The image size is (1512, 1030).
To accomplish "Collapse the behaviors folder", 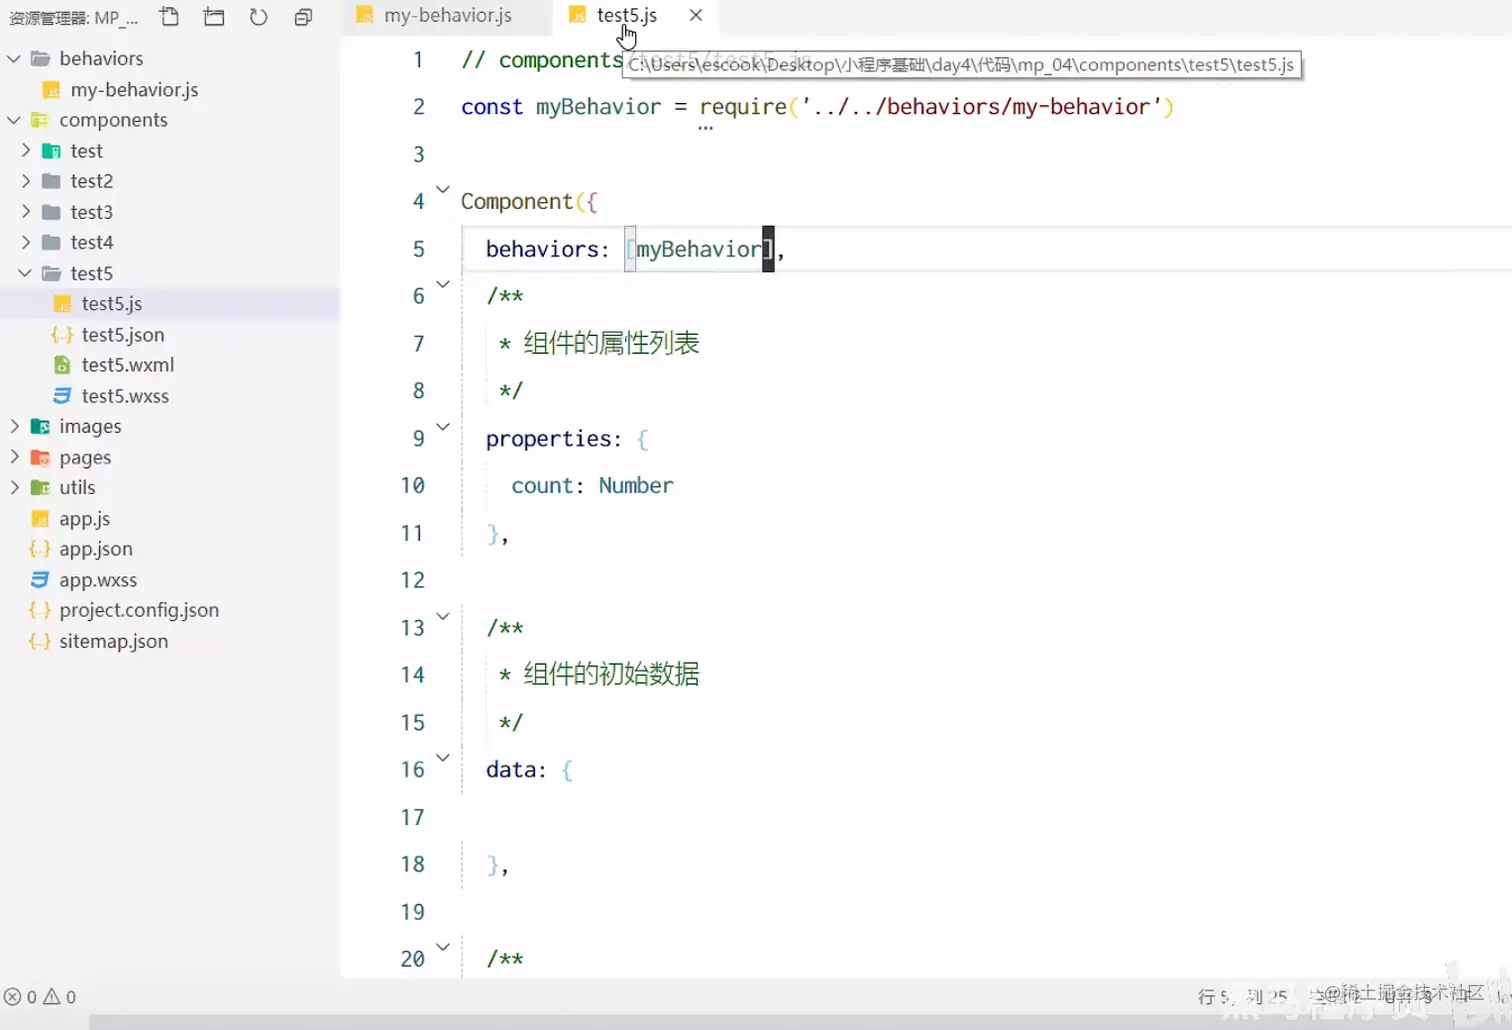I will coord(14,59).
